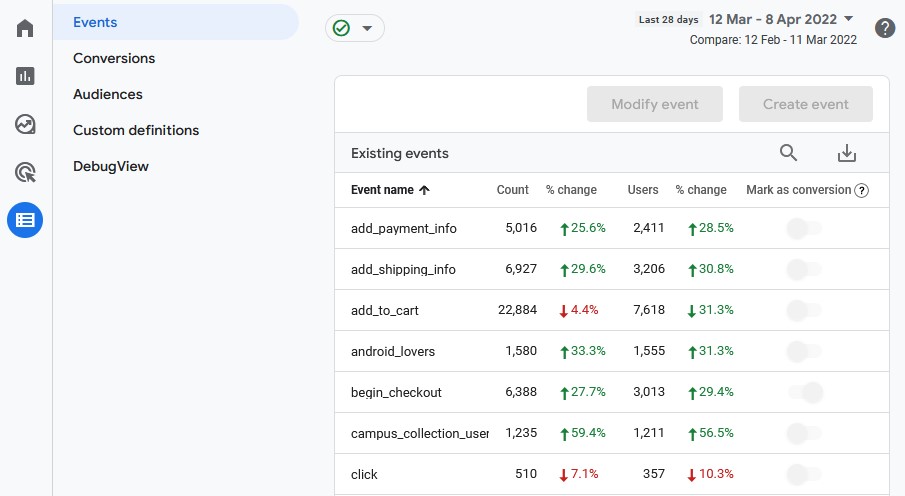Click users value 3,206
This screenshot has width=905, height=496.
(x=649, y=269)
